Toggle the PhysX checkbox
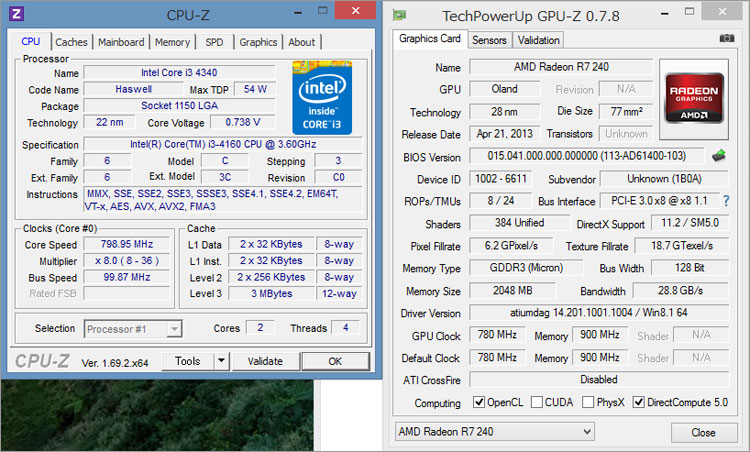 [589, 402]
